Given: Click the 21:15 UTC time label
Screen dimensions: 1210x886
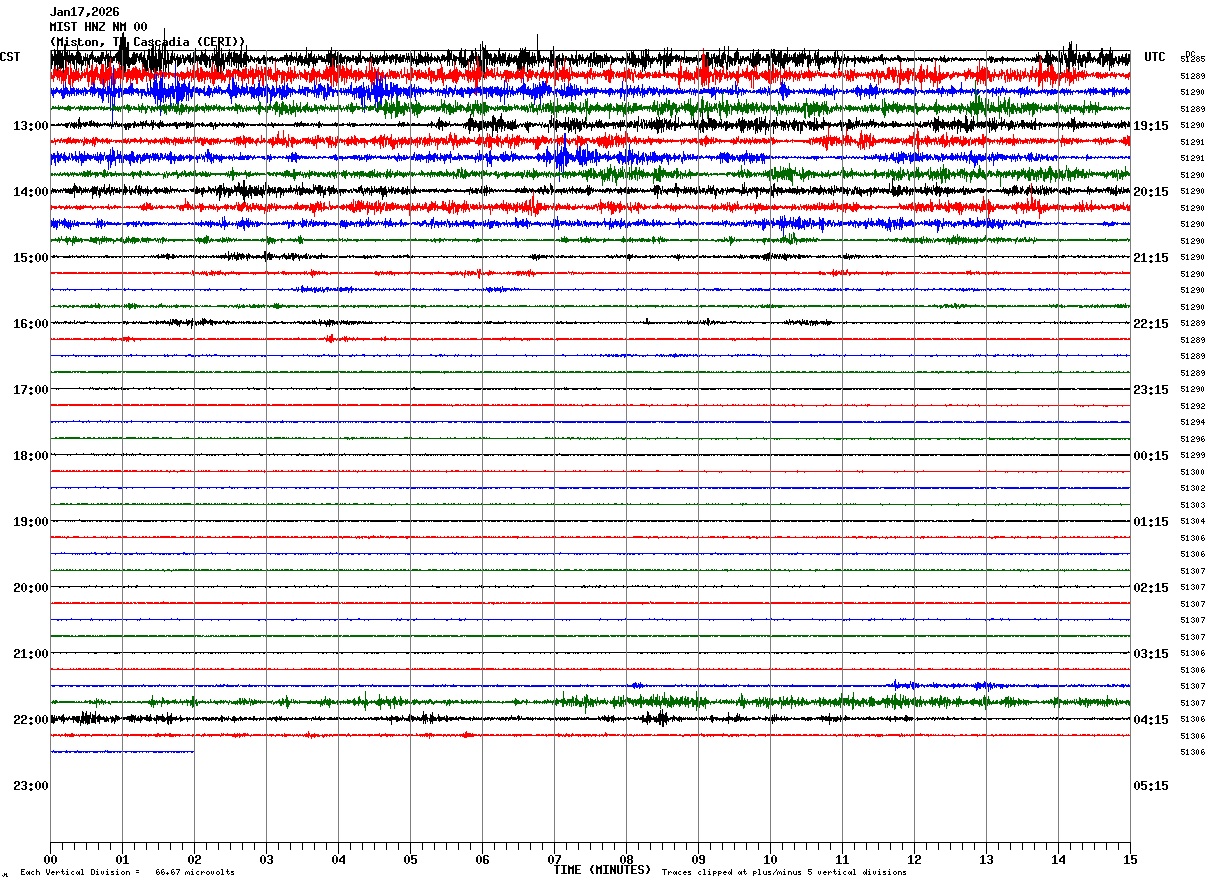Looking at the screenshot, I should pos(1151,258).
